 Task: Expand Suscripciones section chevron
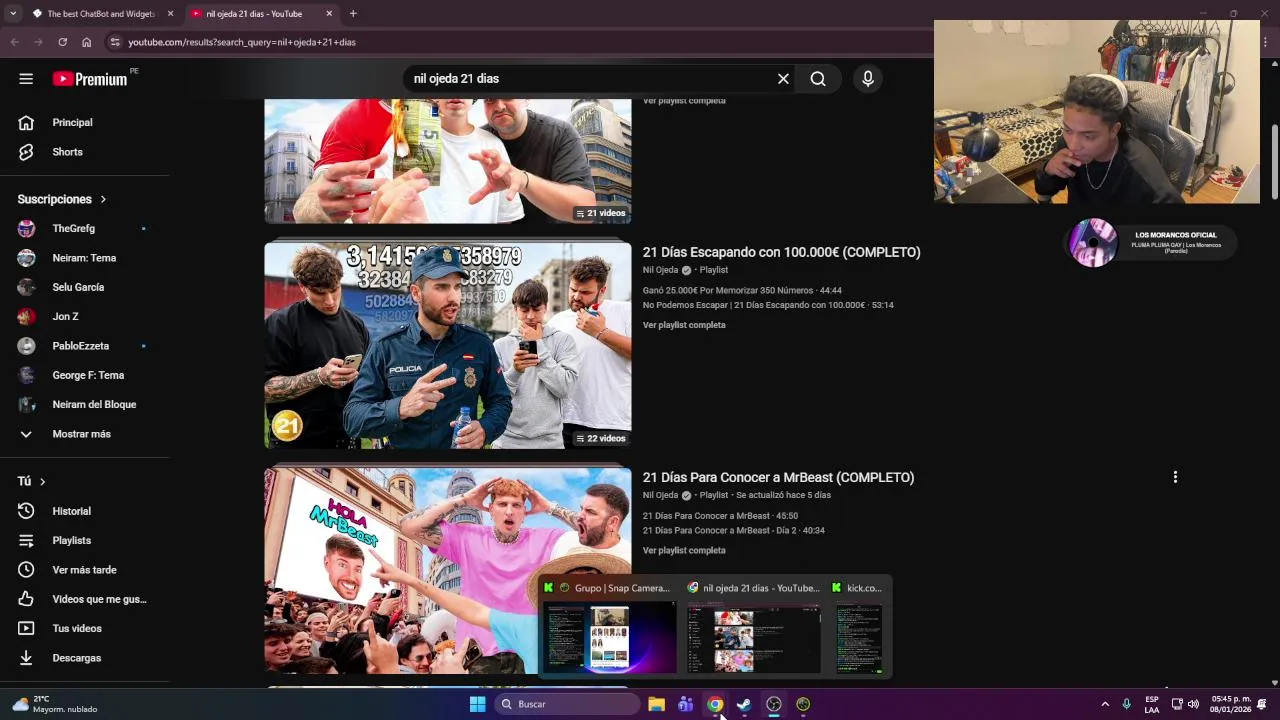pos(103,200)
